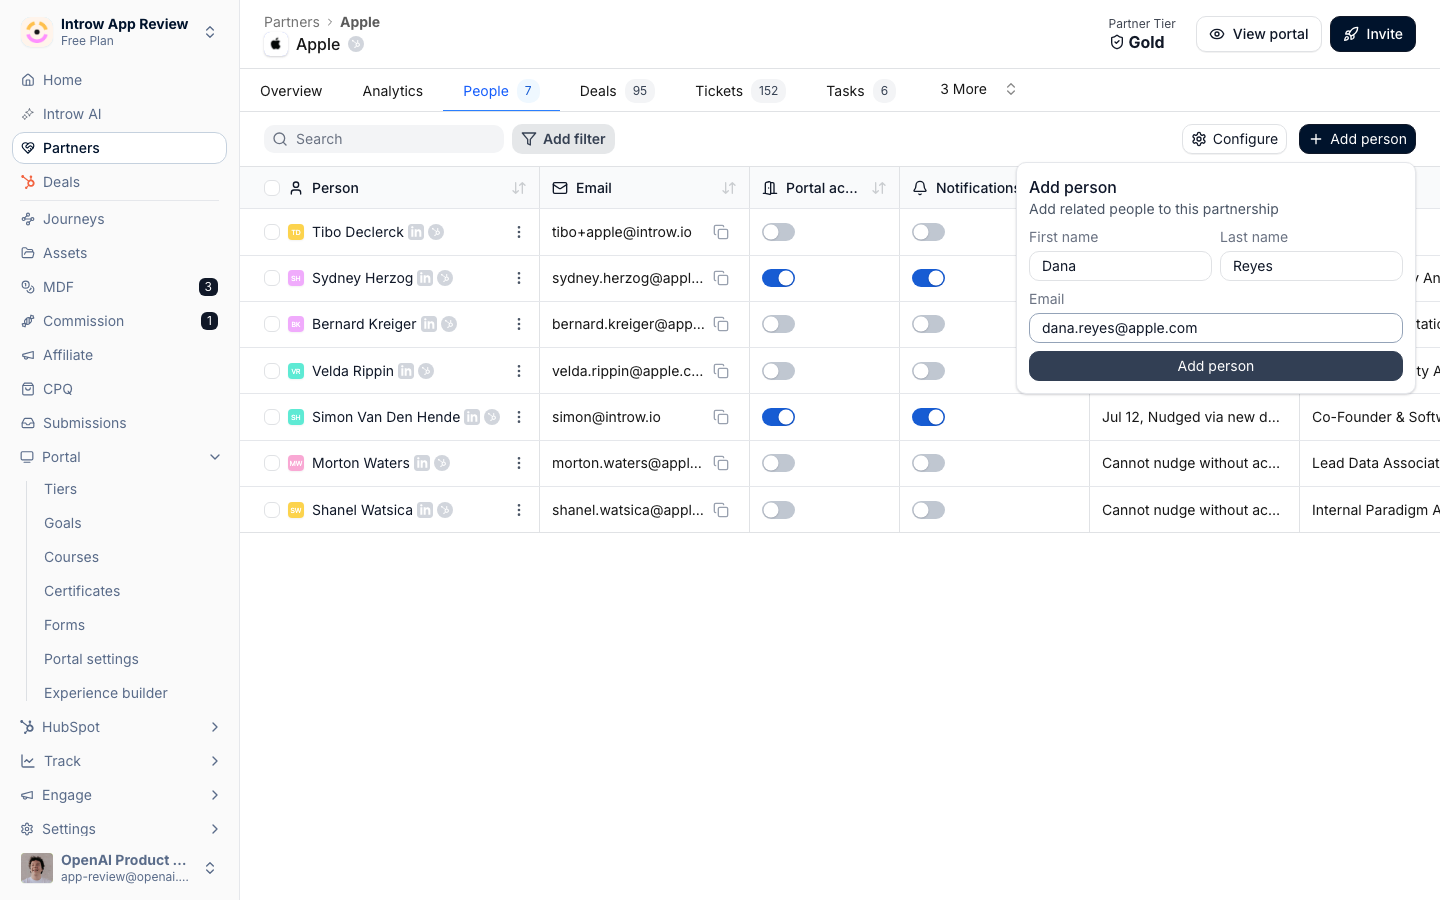Focus the First name field containing Dana
This screenshot has width=1440, height=900.
coord(1120,266)
